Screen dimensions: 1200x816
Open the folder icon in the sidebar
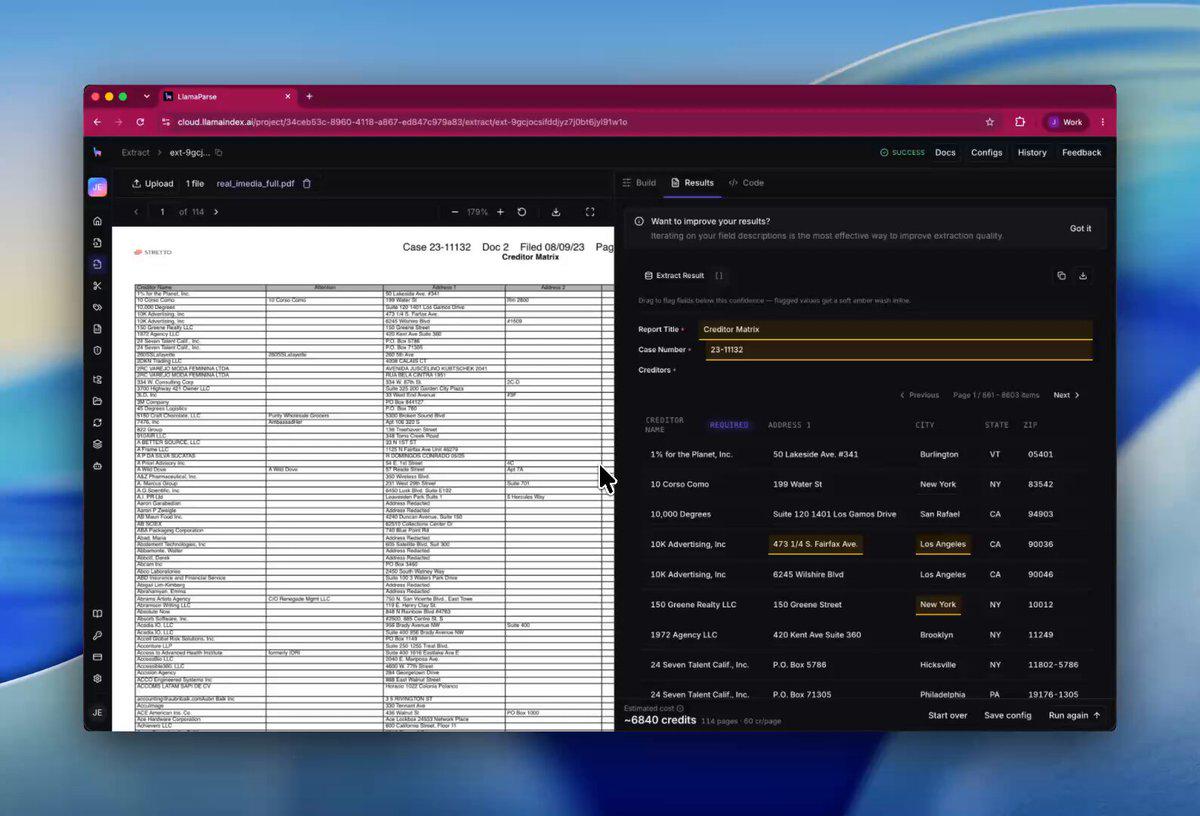97,401
